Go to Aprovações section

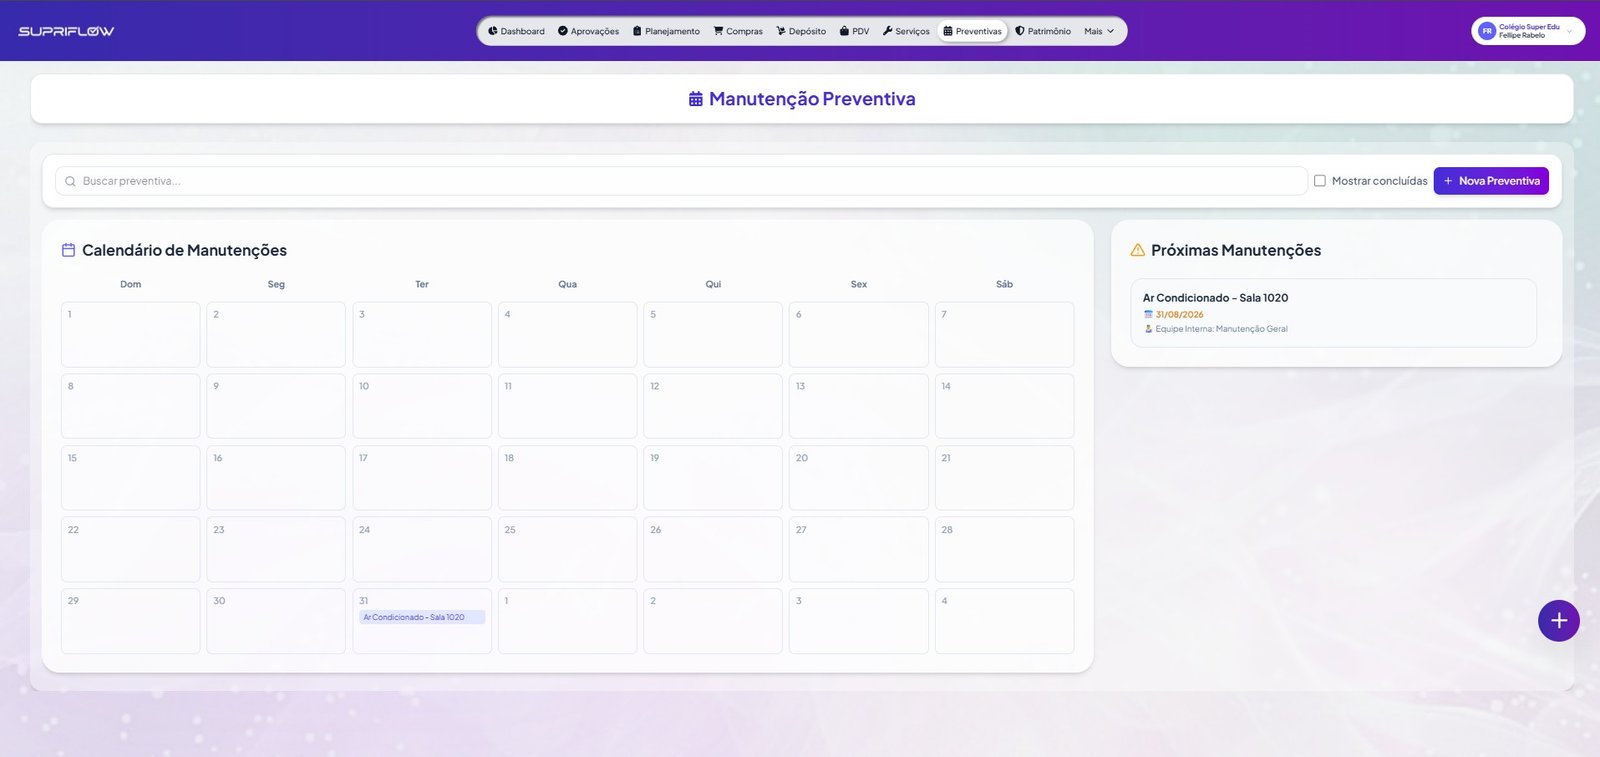coord(588,31)
